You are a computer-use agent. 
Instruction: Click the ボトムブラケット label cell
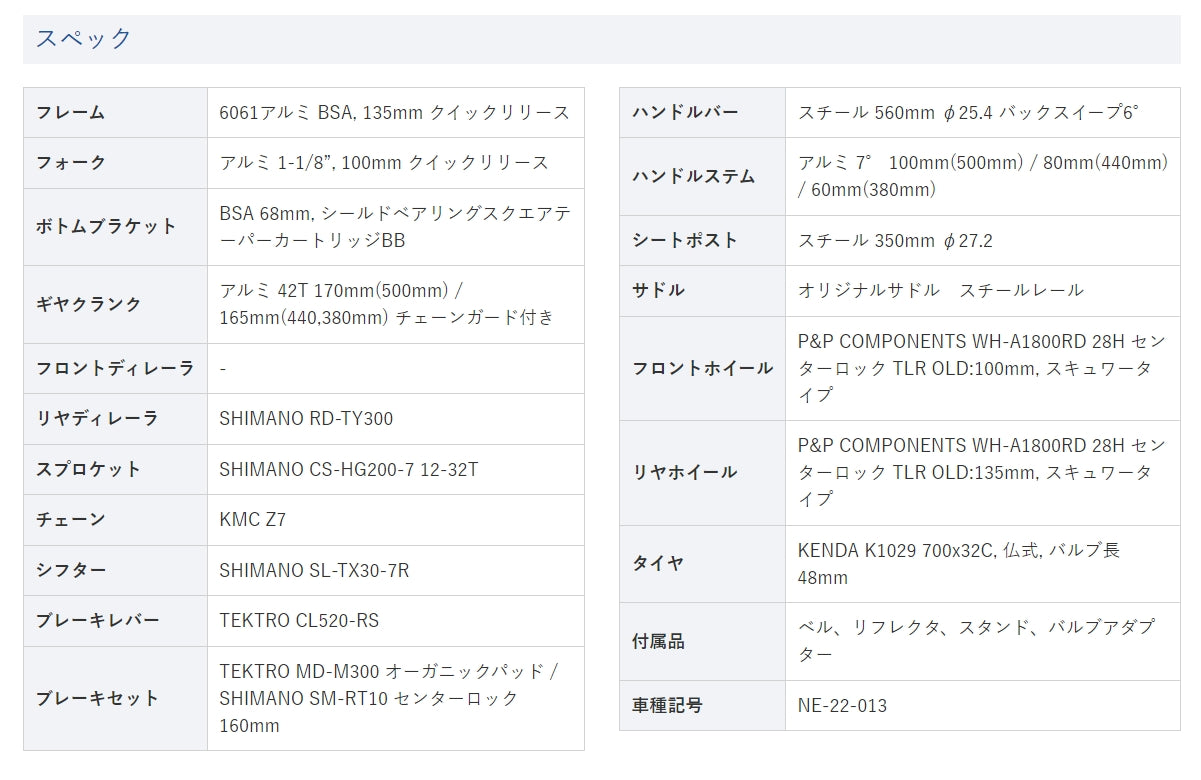(106, 226)
